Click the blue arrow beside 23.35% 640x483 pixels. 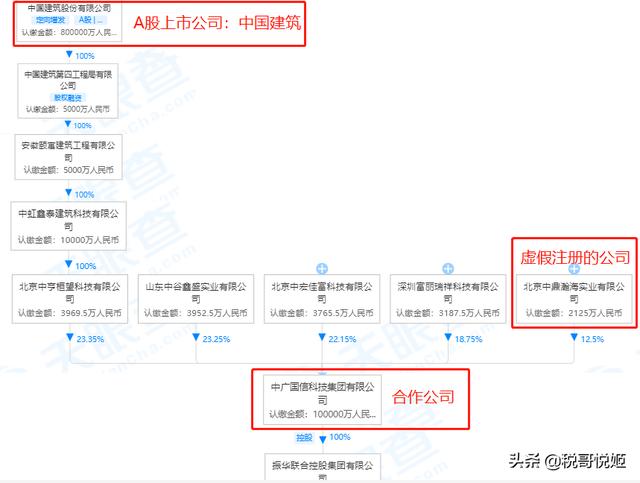click(x=70, y=337)
